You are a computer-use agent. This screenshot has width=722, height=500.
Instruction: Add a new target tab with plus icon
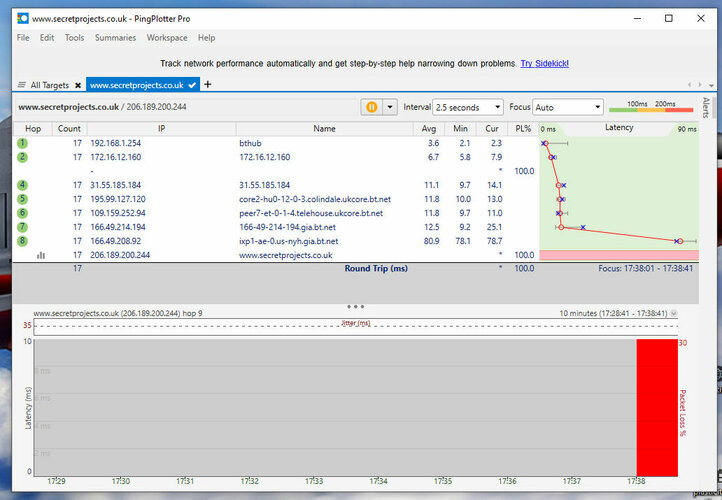(208, 84)
